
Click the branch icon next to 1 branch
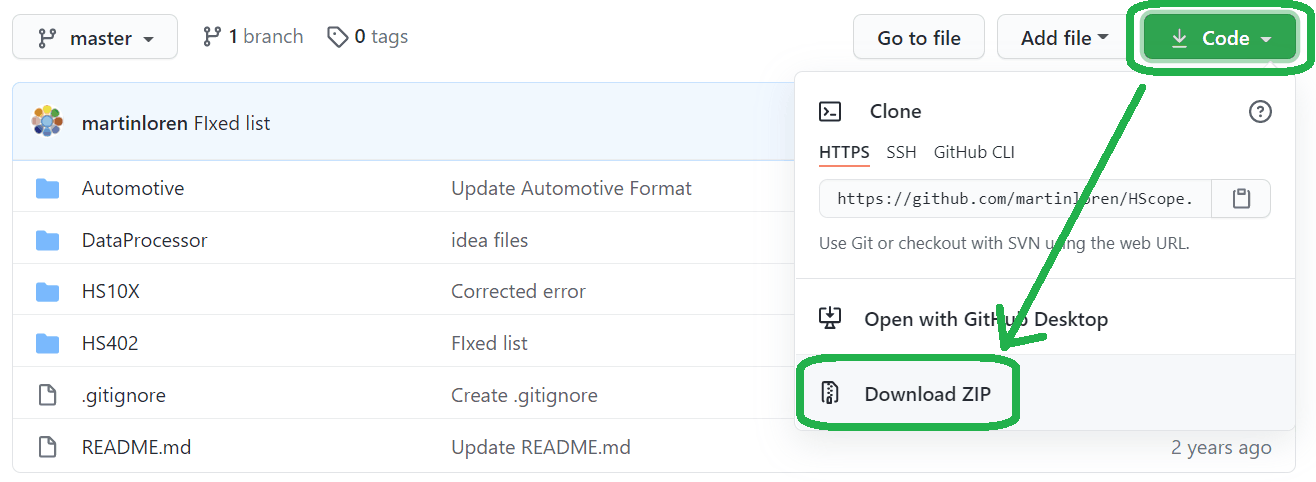212,37
